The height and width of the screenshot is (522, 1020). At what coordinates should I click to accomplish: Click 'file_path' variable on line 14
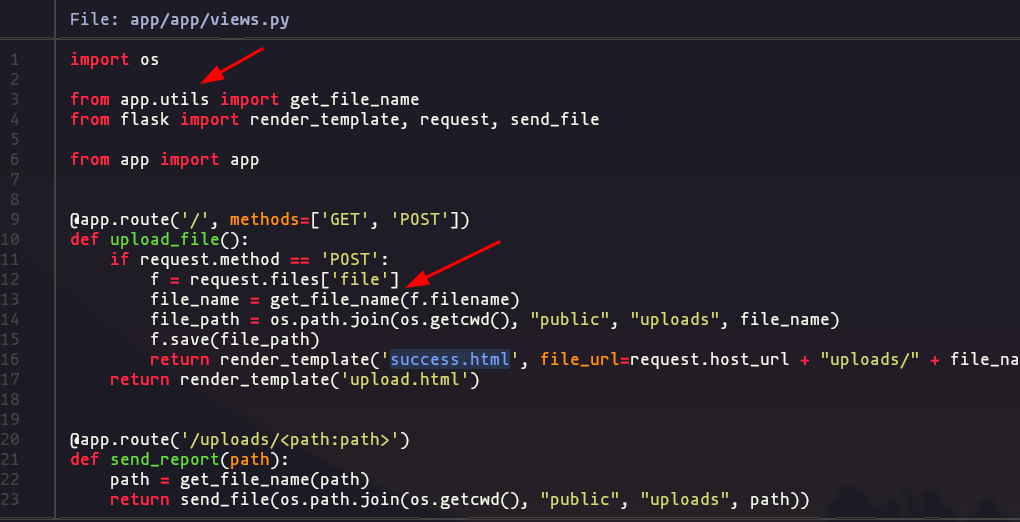195,320
